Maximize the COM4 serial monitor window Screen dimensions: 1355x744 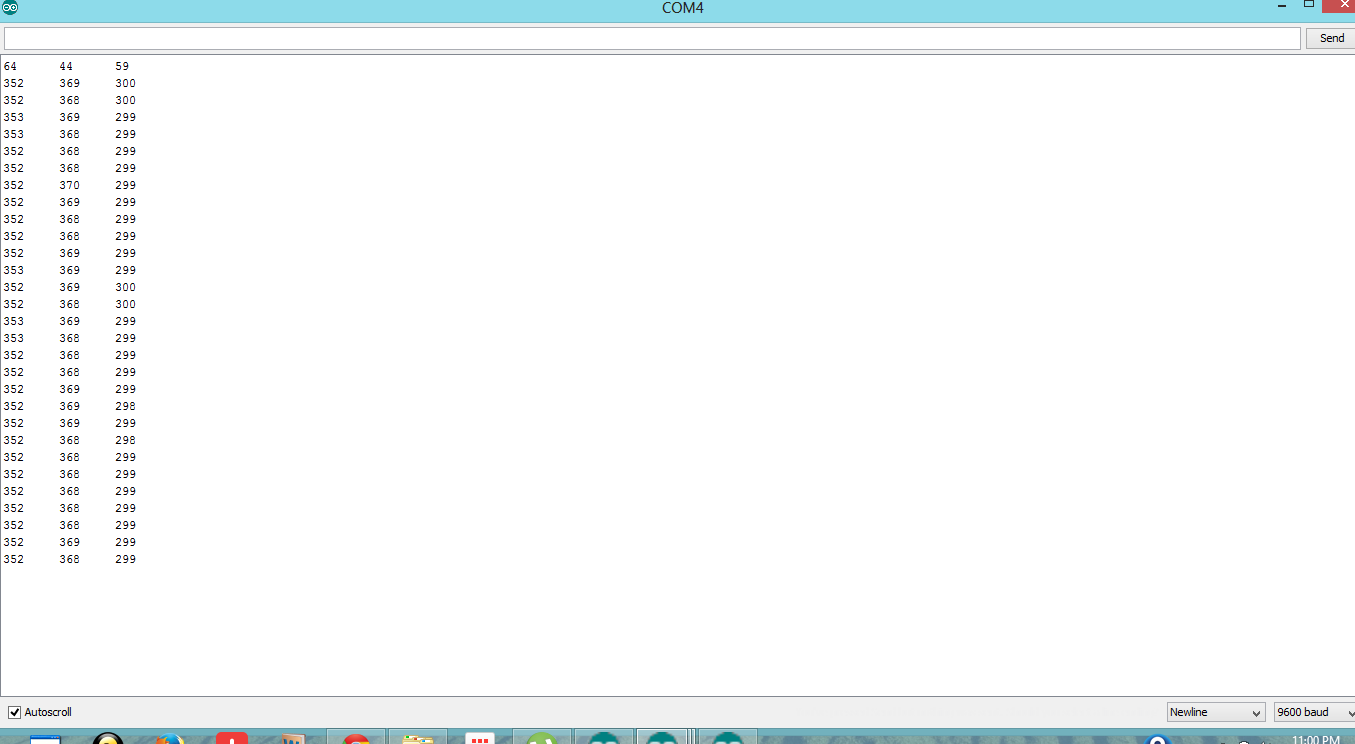click(x=1308, y=5)
